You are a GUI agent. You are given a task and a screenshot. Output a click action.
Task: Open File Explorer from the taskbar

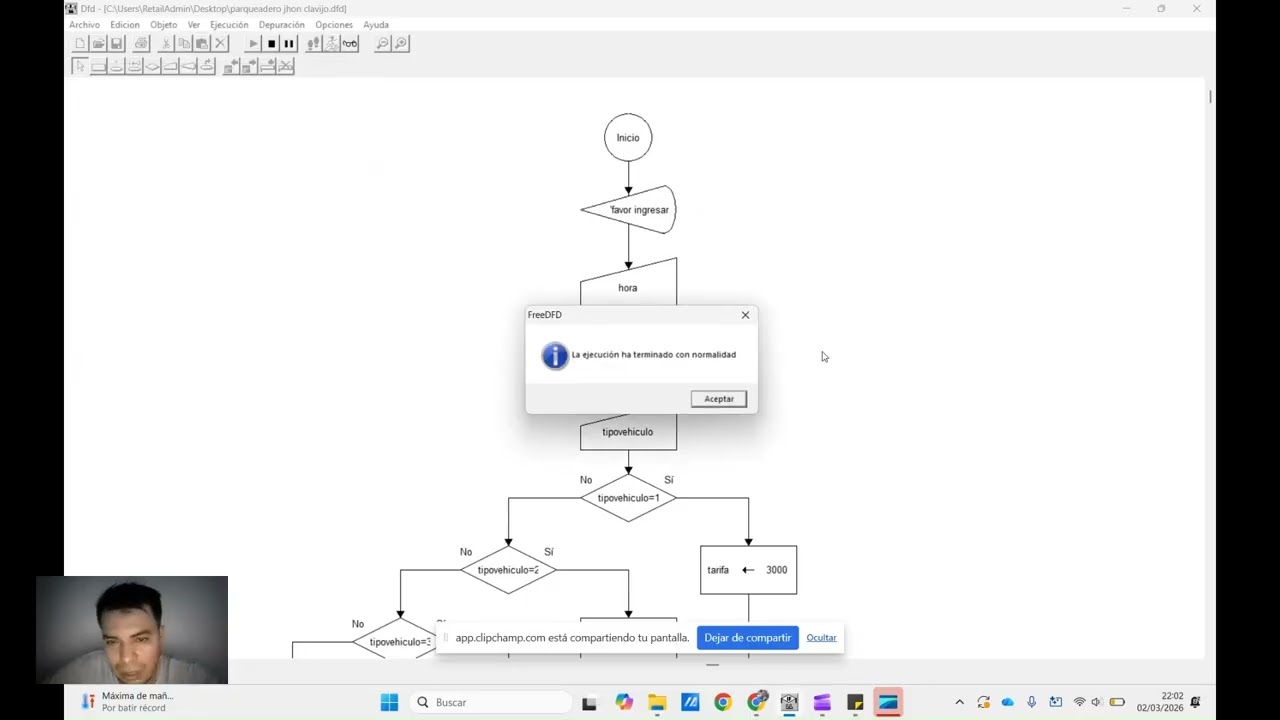click(x=657, y=702)
